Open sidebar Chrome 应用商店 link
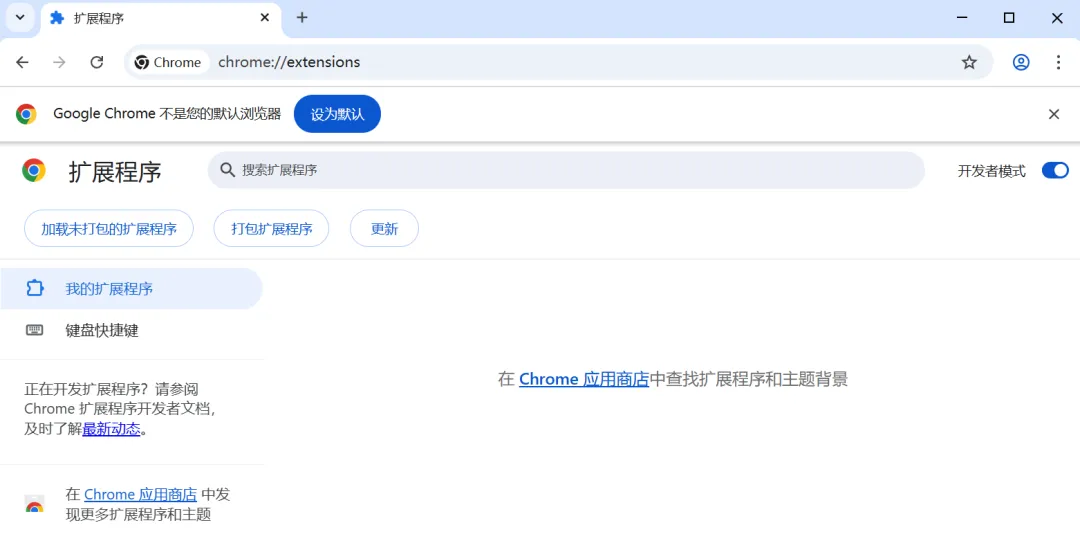The width and height of the screenshot is (1080, 552). [x=141, y=495]
